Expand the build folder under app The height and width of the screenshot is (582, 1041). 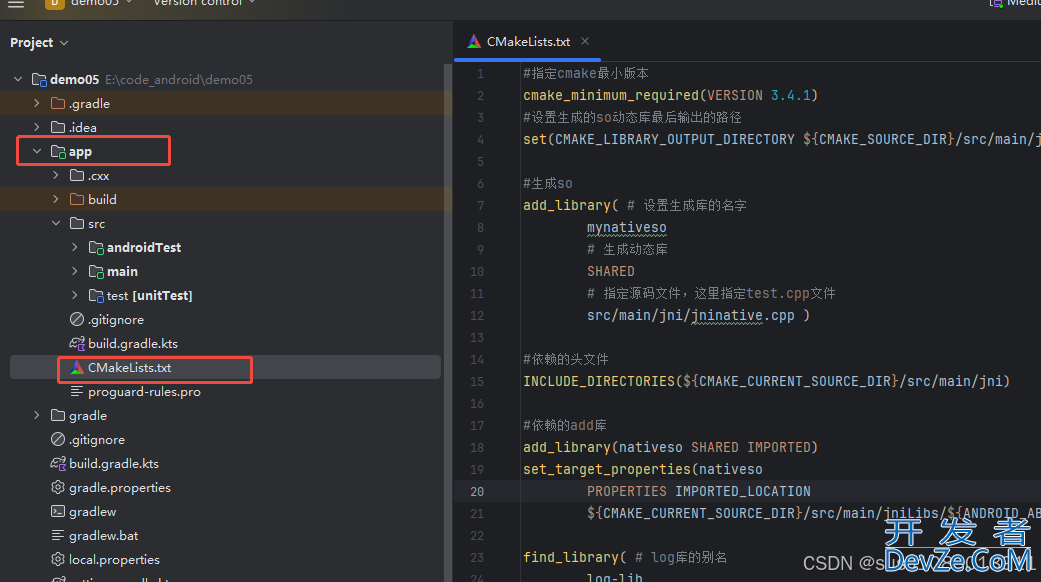pos(56,199)
